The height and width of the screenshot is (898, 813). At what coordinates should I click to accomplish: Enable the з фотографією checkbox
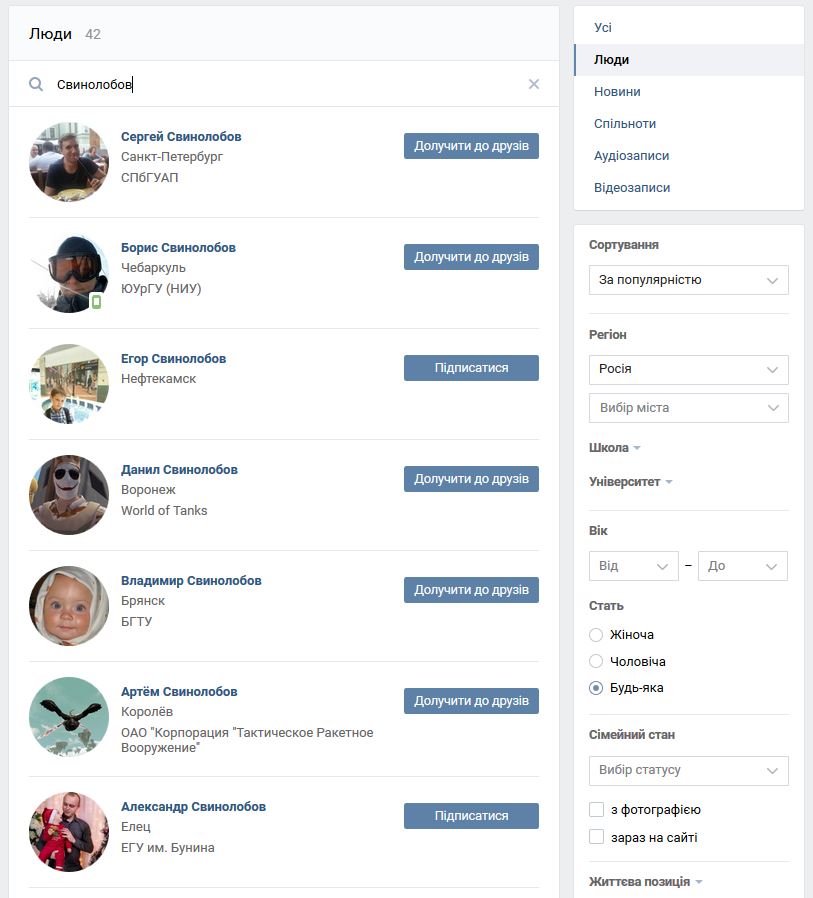click(597, 809)
